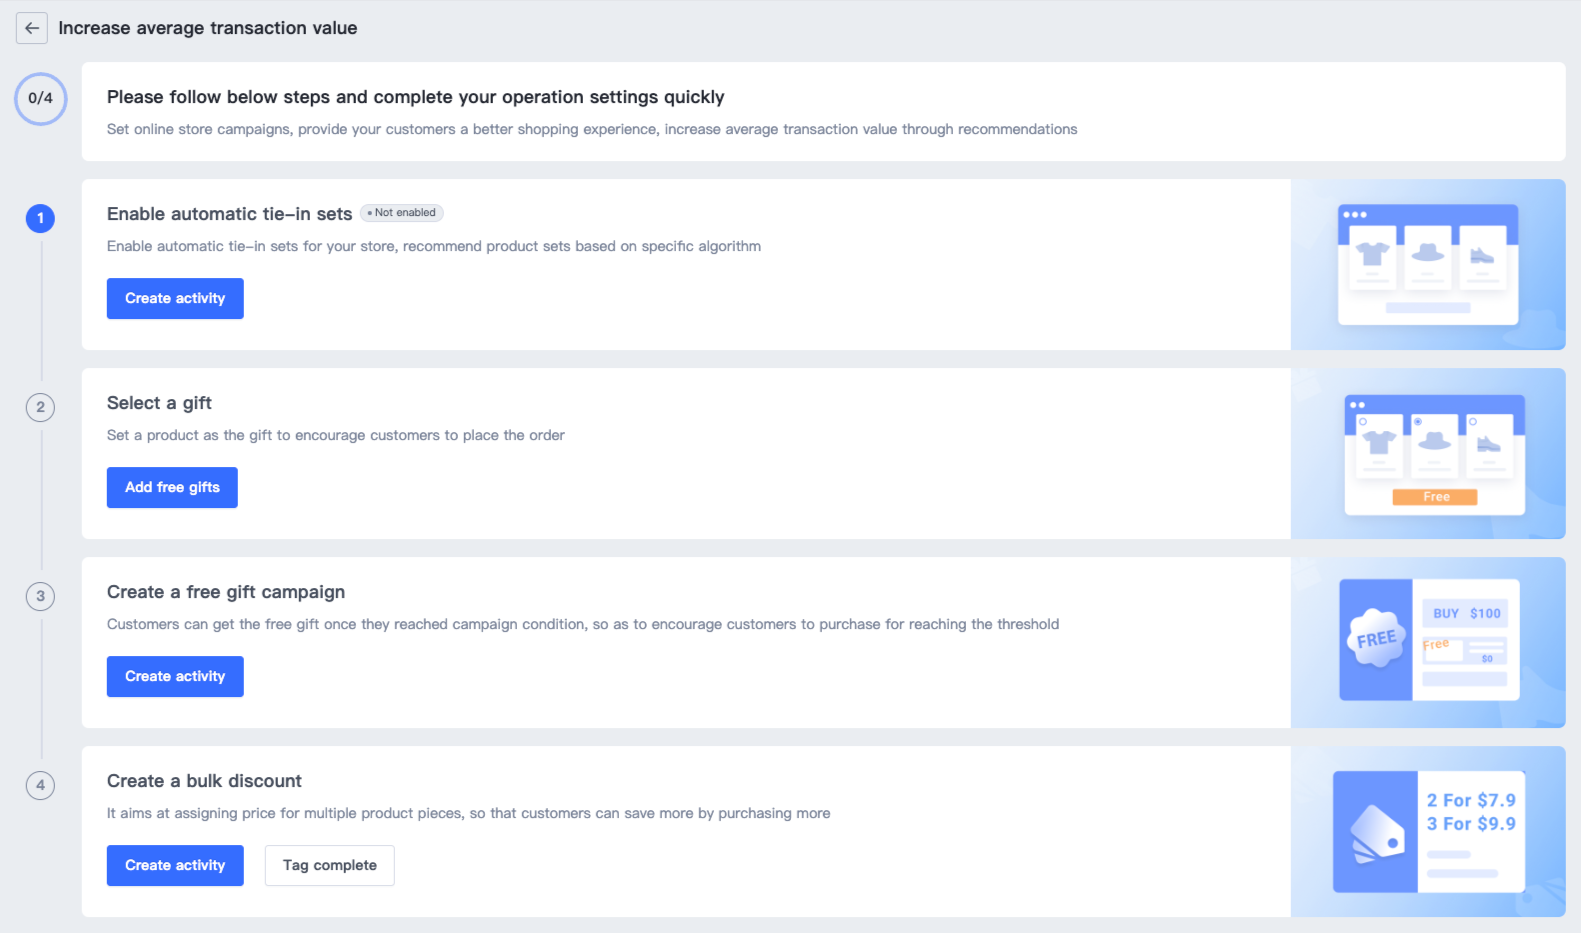Open the tie-in sets product illustration
The width and height of the screenshot is (1581, 933).
pyautogui.click(x=1427, y=264)
